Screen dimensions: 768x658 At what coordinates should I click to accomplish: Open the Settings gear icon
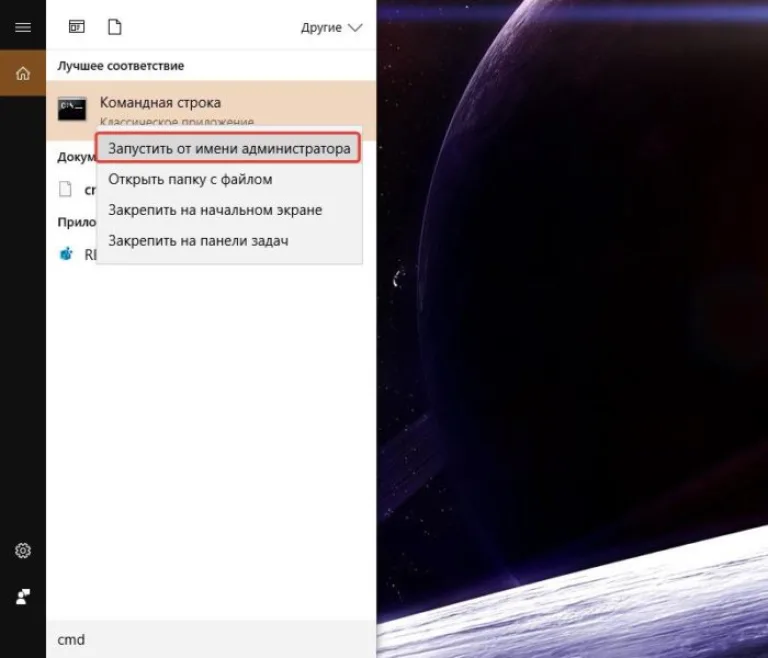point(23,551)
